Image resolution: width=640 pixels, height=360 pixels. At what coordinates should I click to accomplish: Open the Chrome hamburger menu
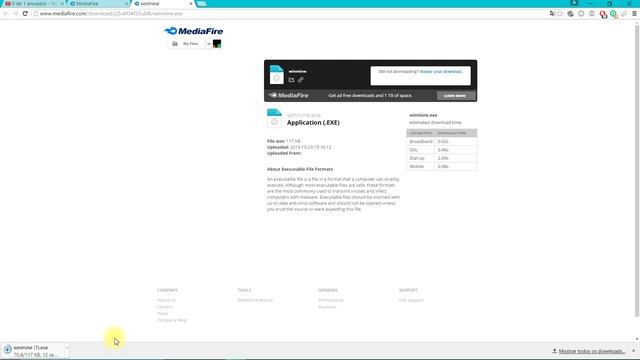[634, 13]
